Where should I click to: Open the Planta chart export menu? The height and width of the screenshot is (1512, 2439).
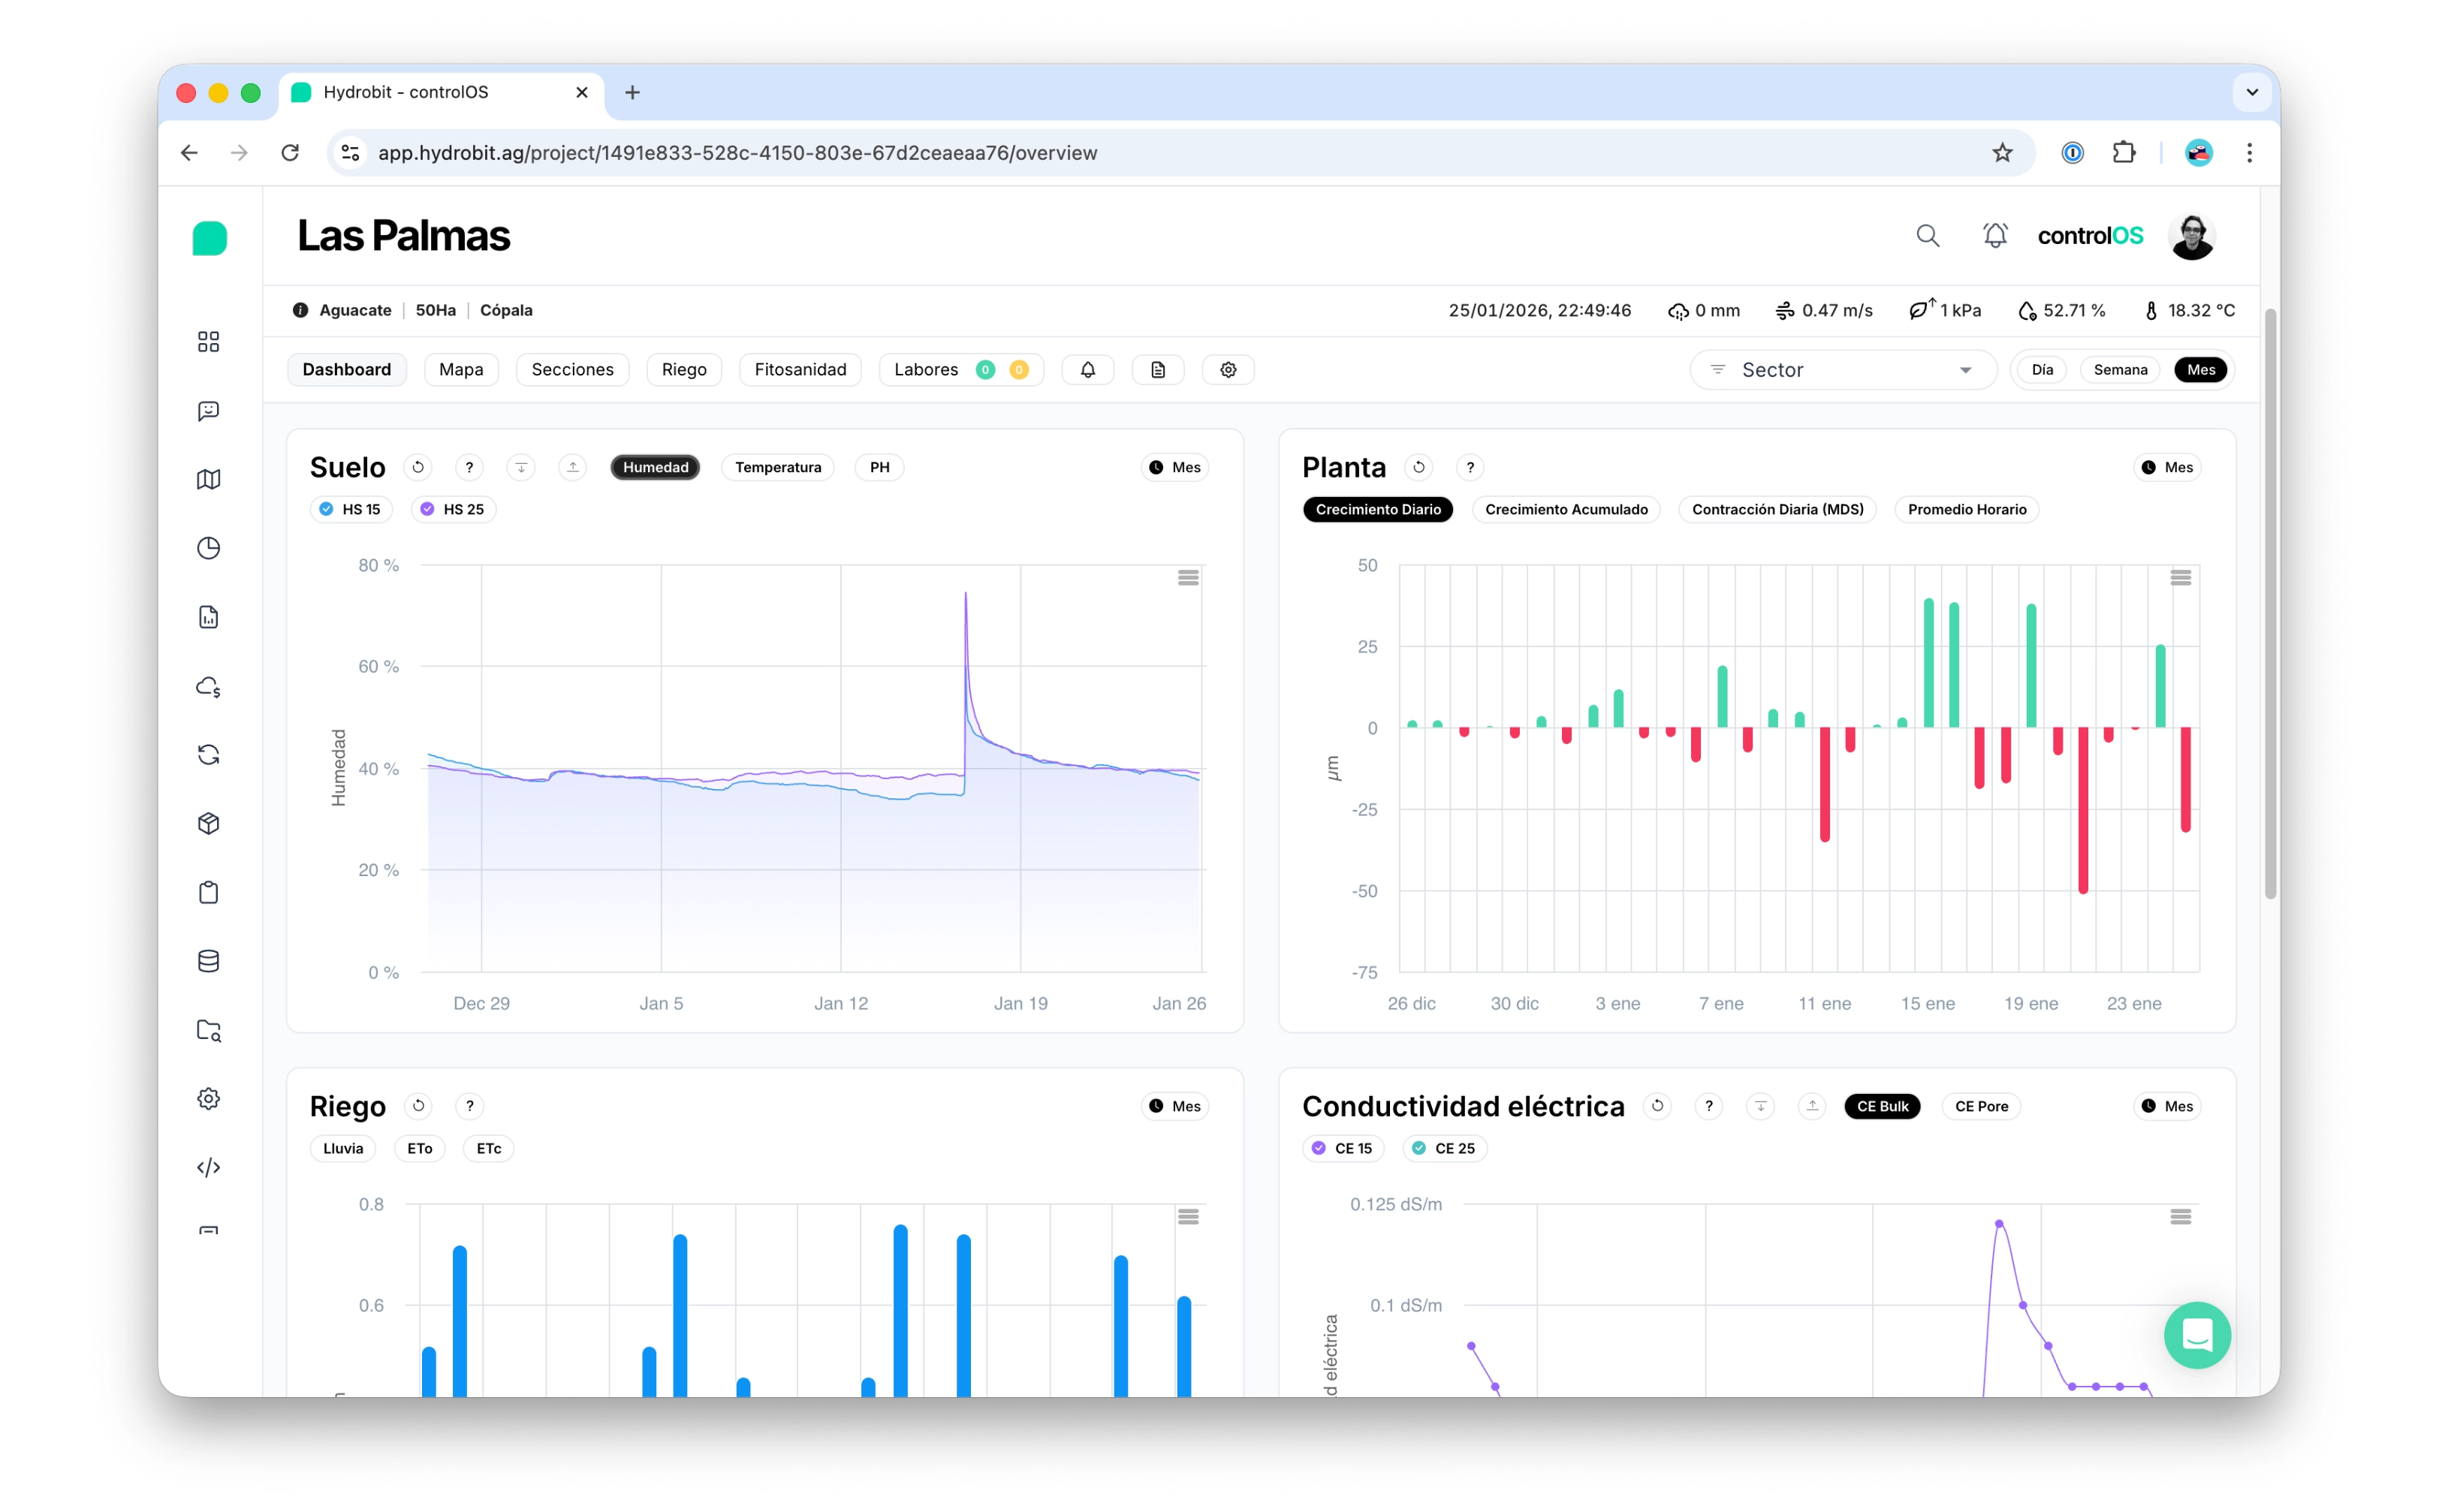2180,578
